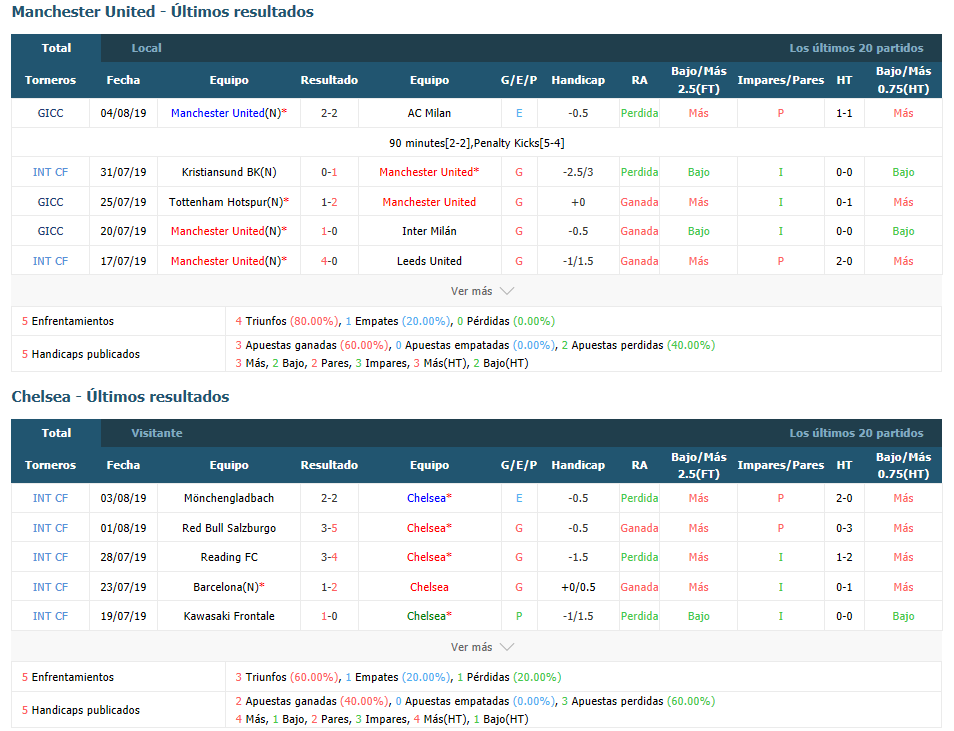Click the GICC tournament cell on 25/07/19
954x731 pixels.
(50, 202)
